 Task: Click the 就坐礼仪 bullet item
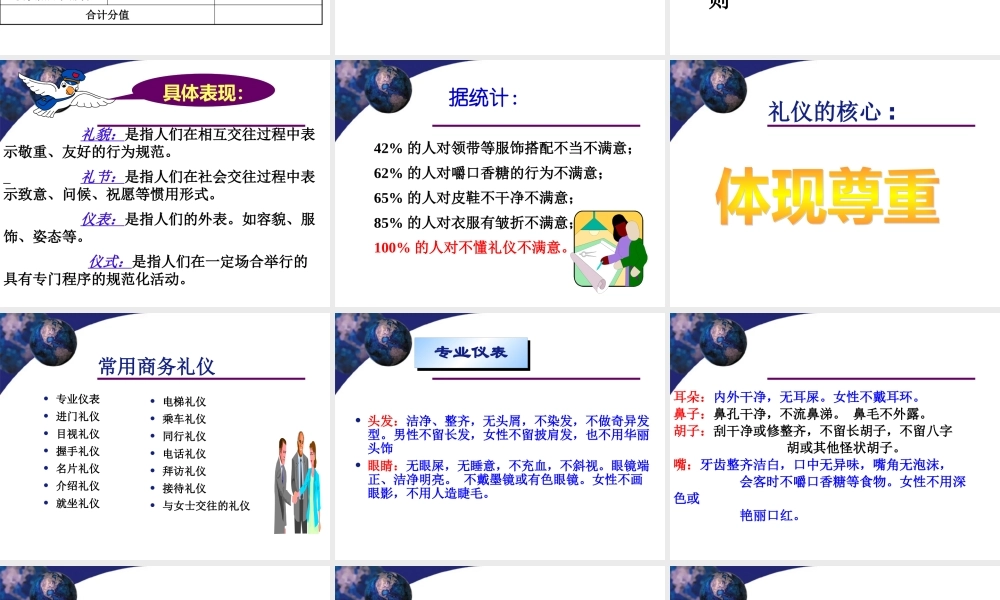coord(78,504)
